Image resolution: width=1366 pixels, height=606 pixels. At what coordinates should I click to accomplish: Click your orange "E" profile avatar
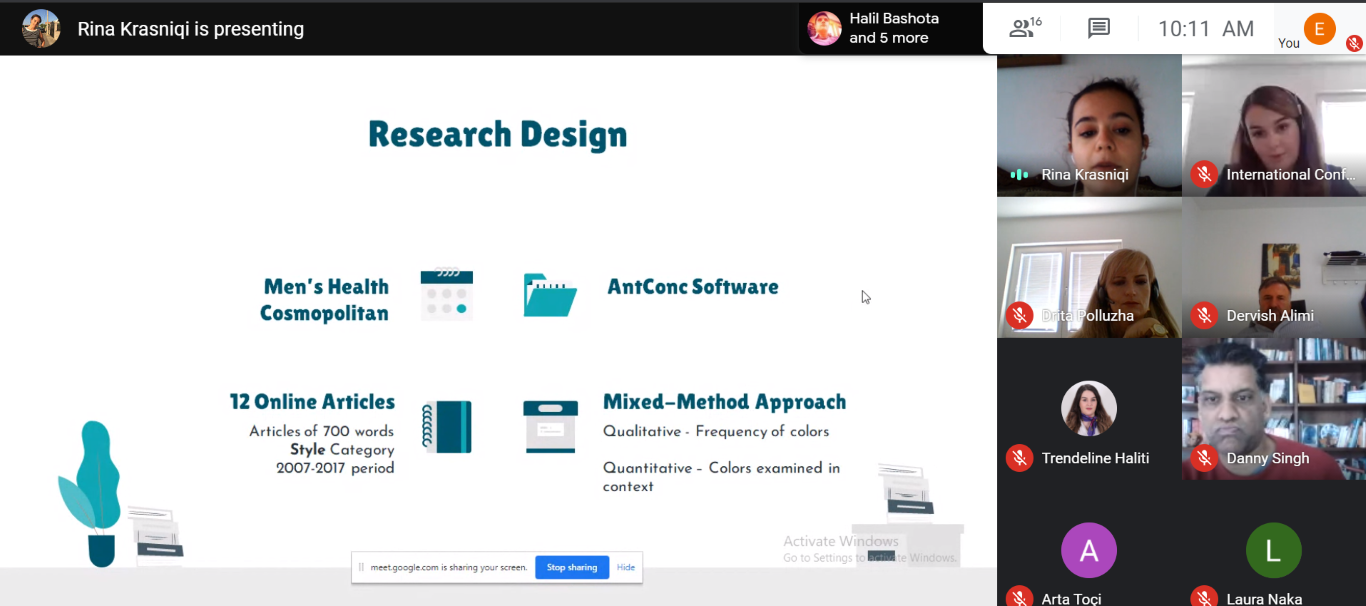pyautogui.click(x=1319, y=28)
